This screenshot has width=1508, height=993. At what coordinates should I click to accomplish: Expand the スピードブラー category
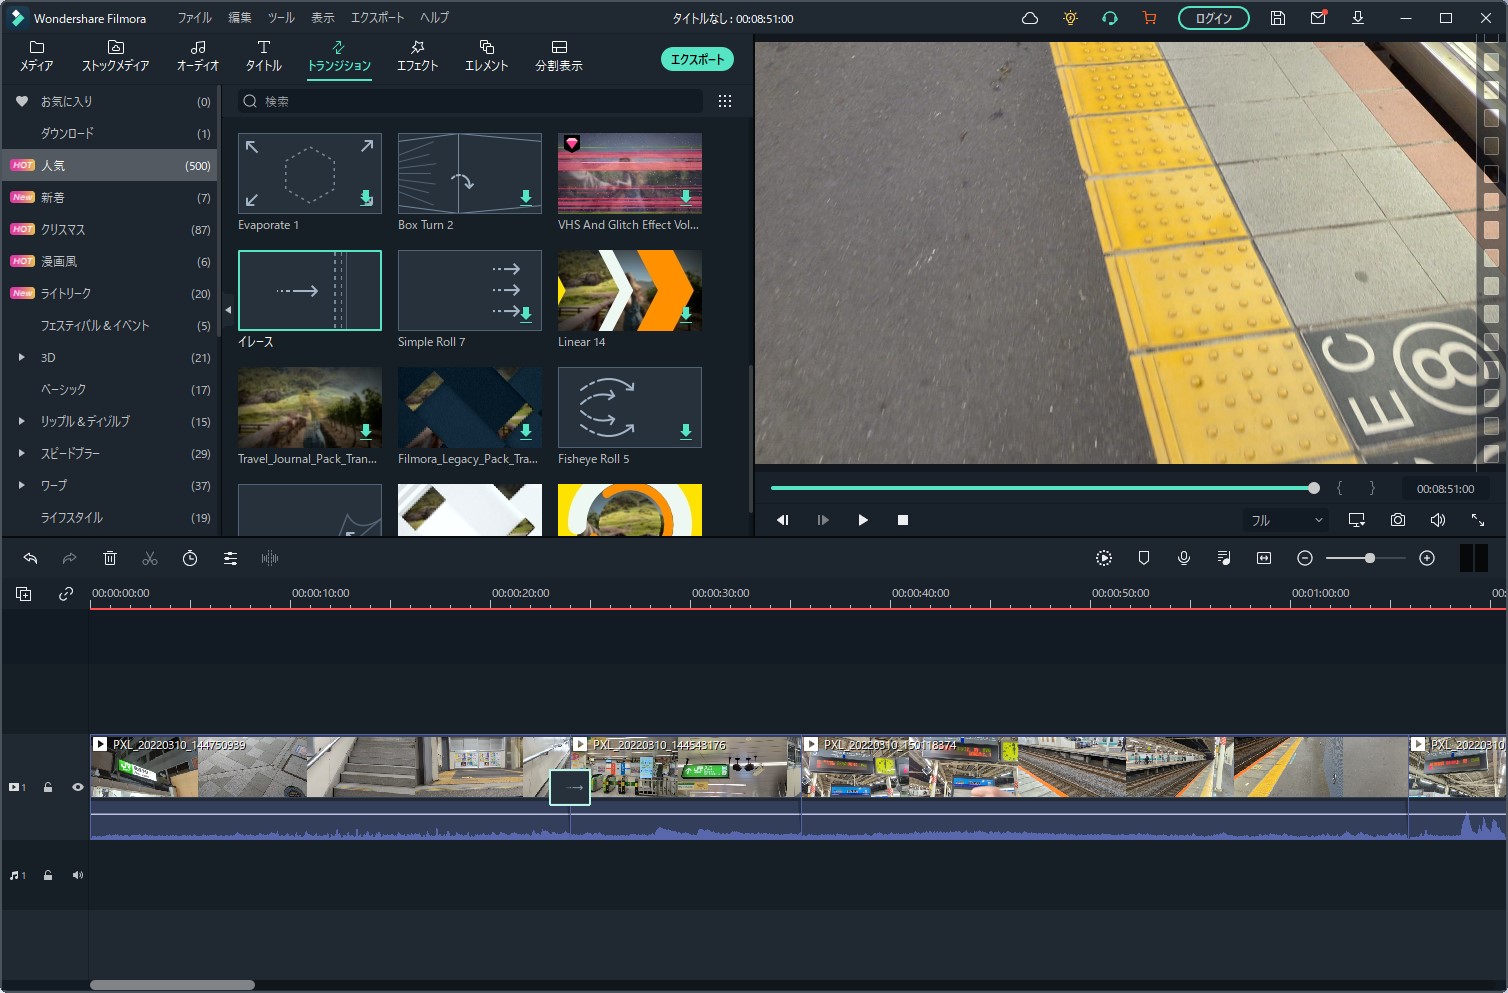click(22, 453)
